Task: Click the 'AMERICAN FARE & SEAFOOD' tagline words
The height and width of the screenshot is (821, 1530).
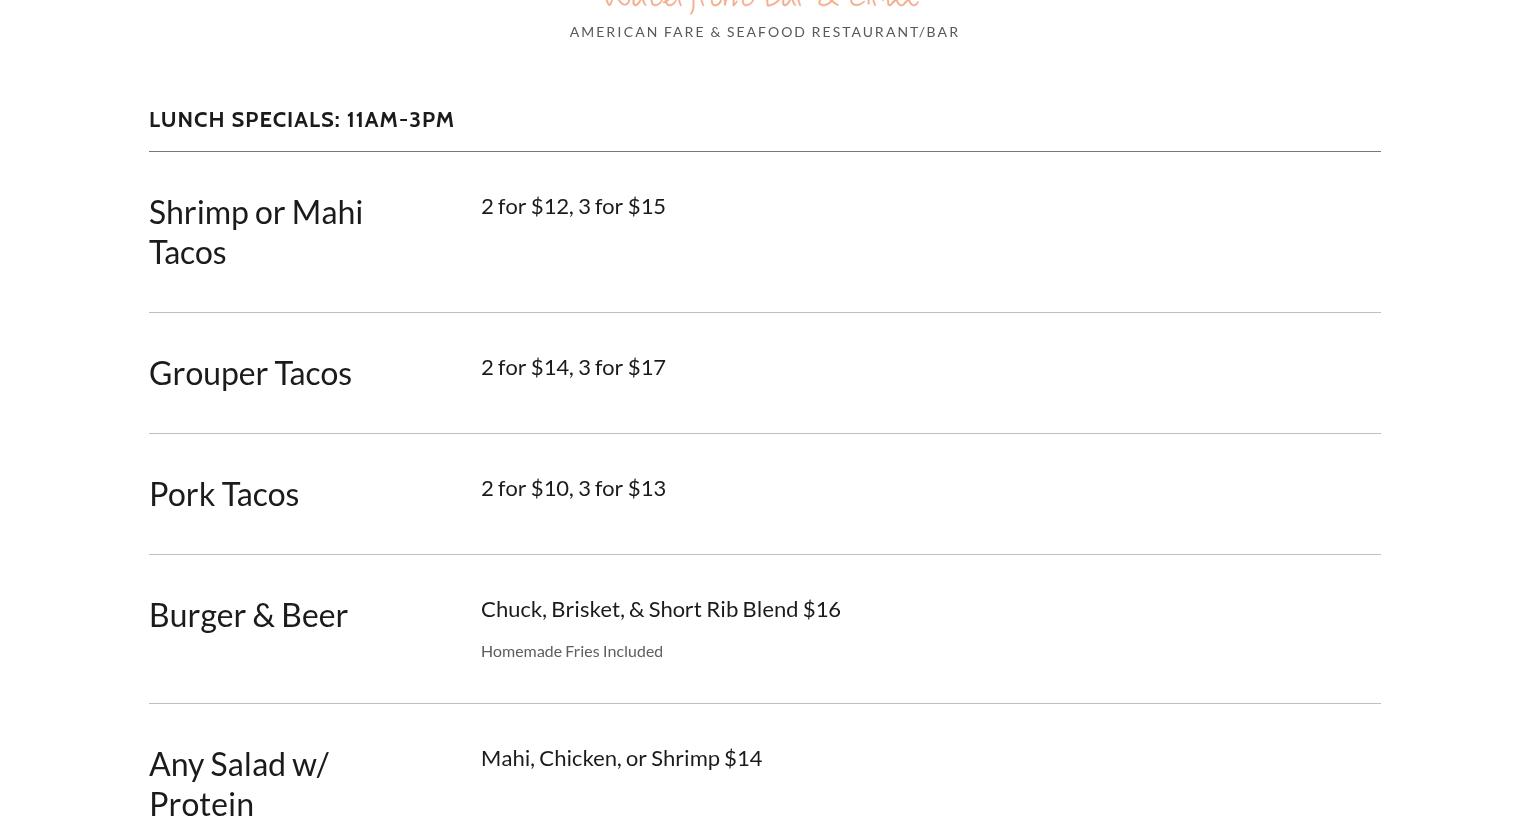Action: coord(688,32)
